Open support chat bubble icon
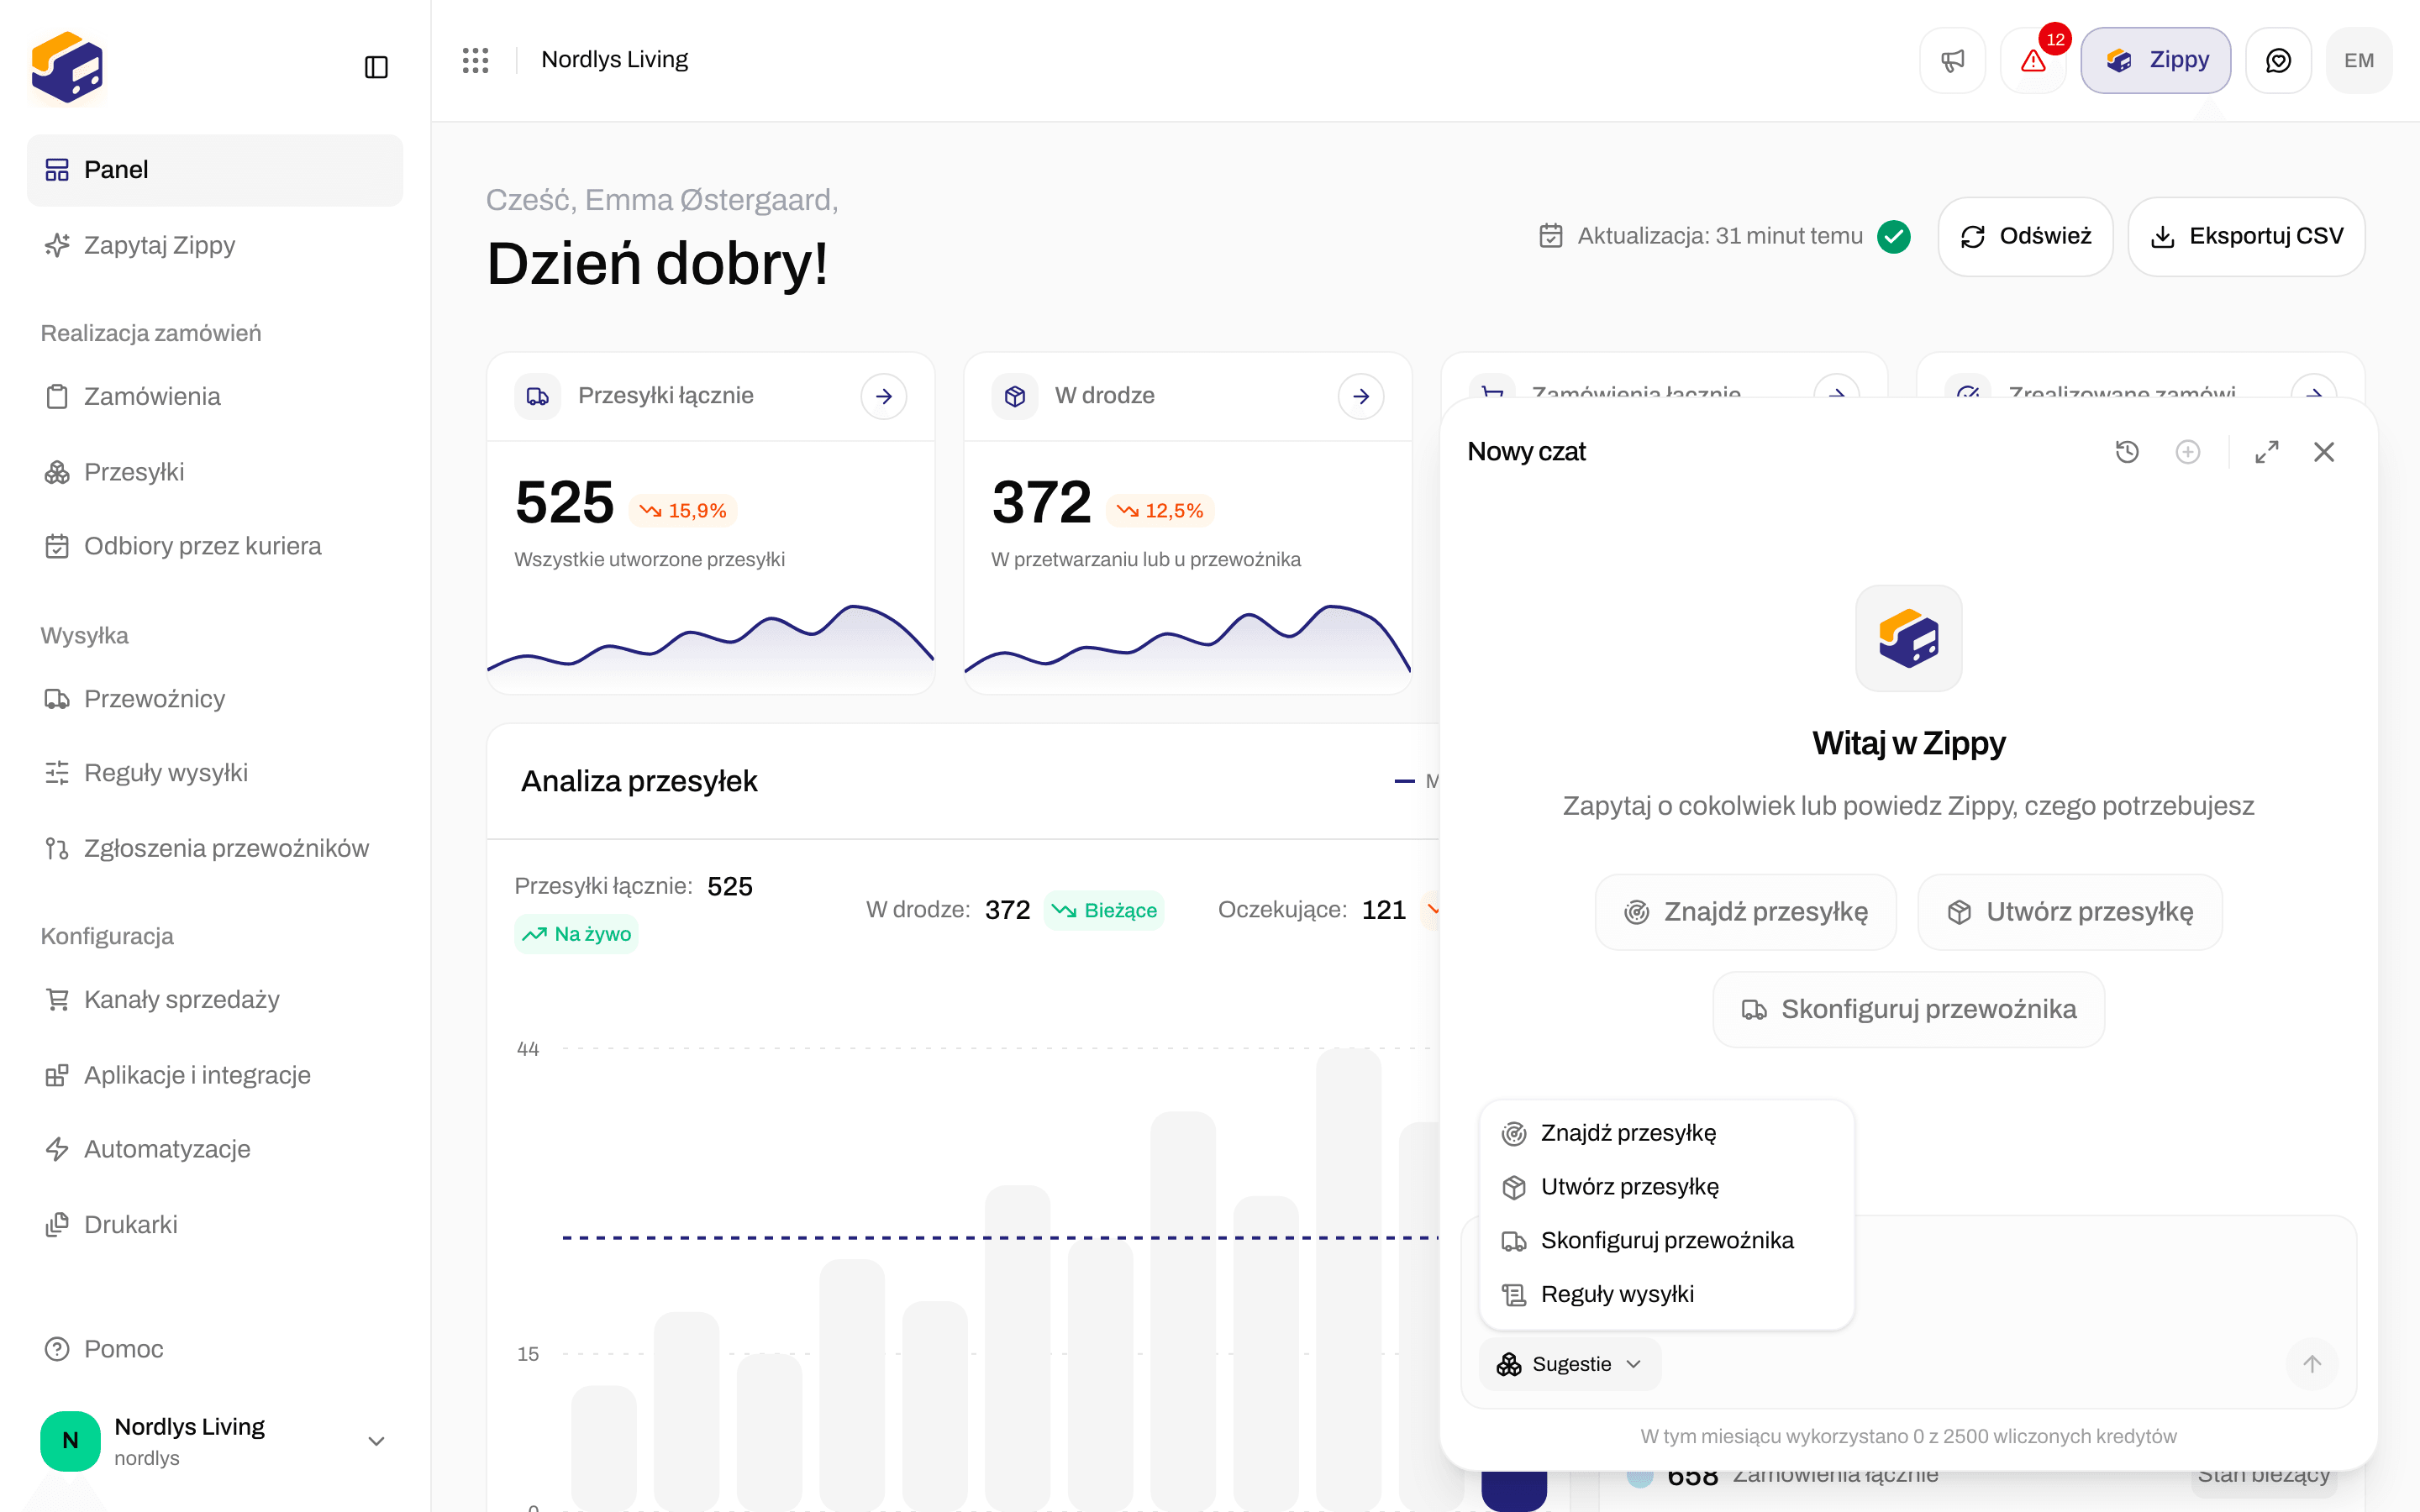This screenshot has height=1512, width=2420. [2278, 60]
